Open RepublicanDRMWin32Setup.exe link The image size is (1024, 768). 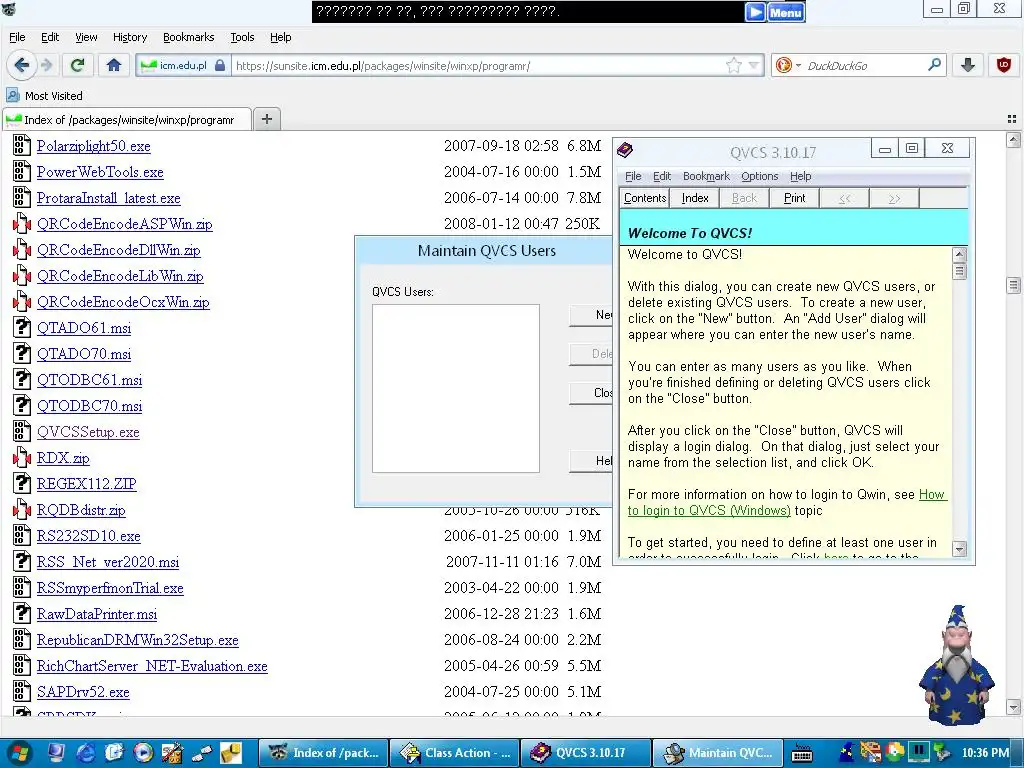(137, 640)
